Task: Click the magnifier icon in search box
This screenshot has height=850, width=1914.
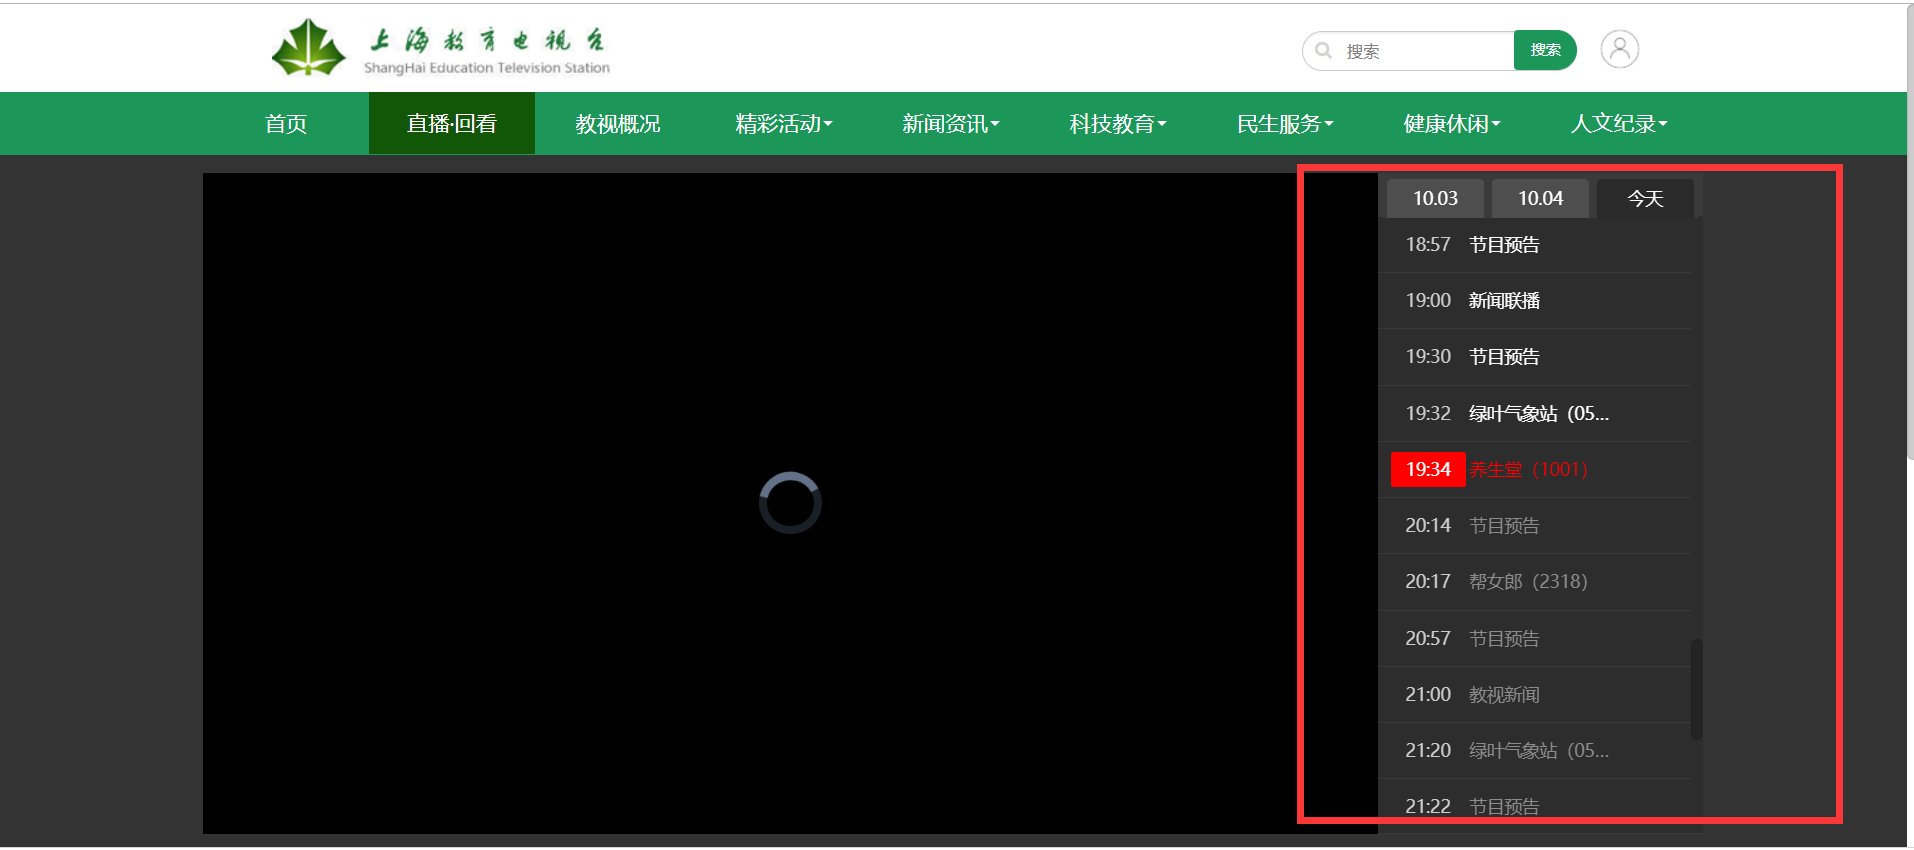Action: [x=1324, y=50]
